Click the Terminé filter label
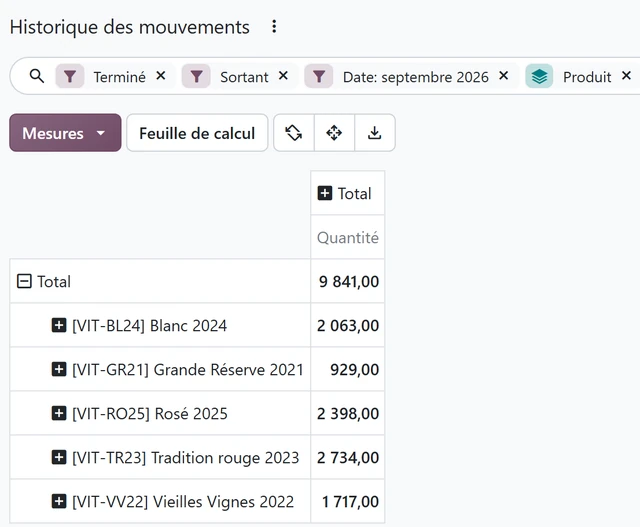This screenshot has height=527, width=640. pos(120,77)
